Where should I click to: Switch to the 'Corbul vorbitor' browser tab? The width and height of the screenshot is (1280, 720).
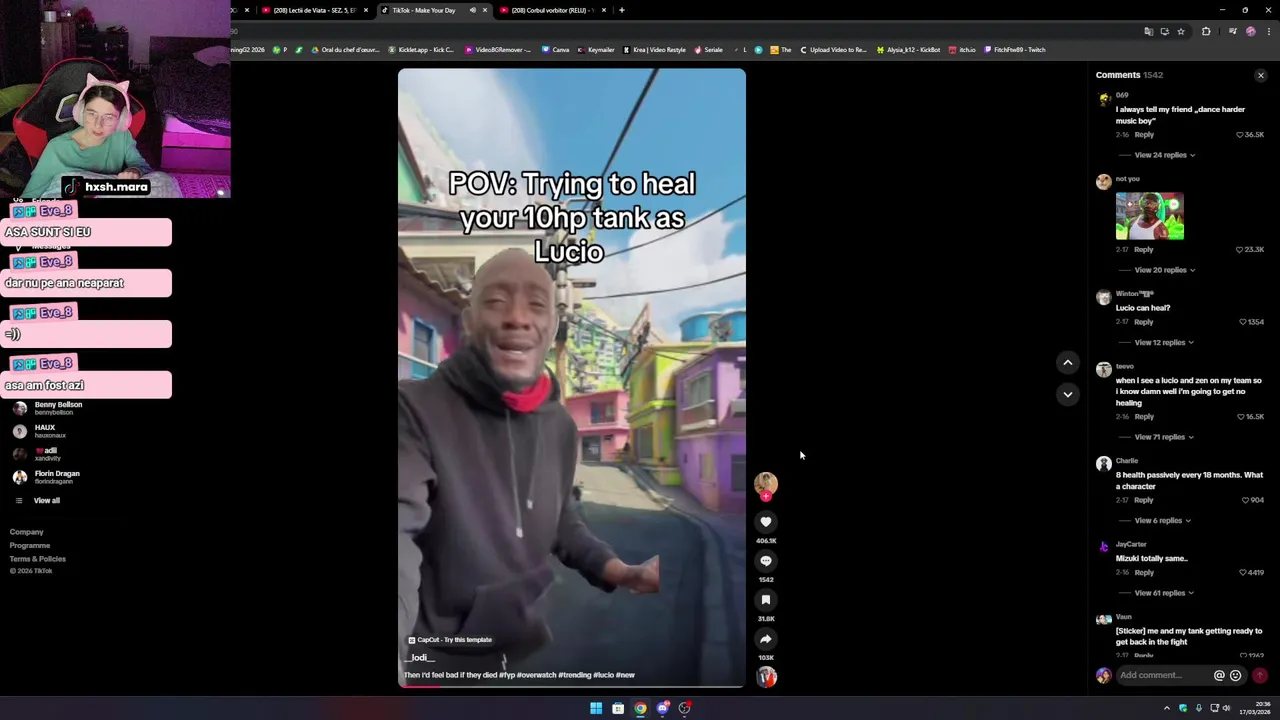(x=551, y=10)
